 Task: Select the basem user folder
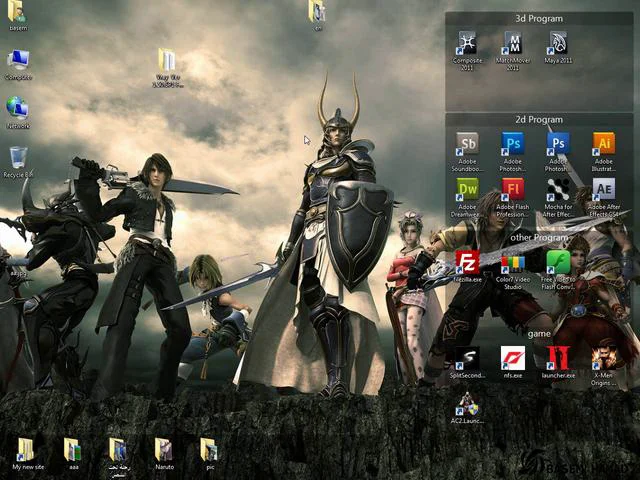(x=18, y=16)
